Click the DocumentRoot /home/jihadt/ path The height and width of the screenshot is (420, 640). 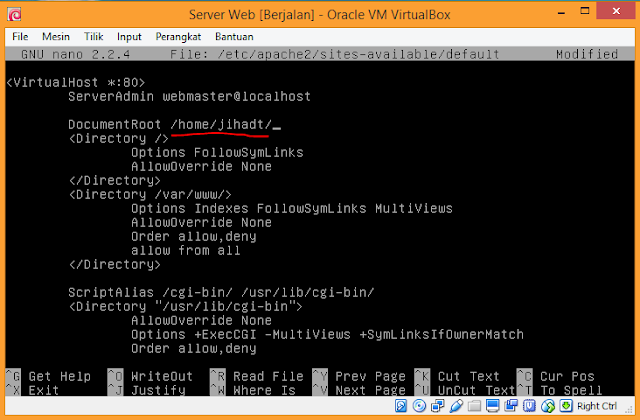point(221,124)
